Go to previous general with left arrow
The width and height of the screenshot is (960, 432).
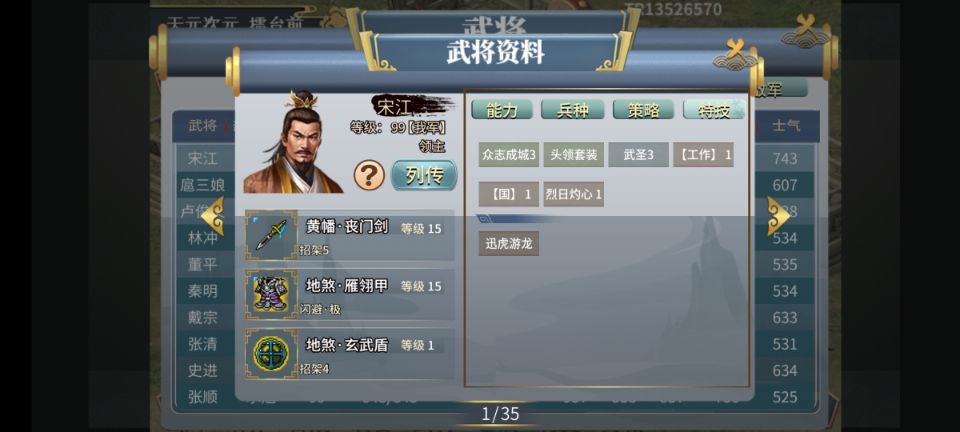(212, 215)
